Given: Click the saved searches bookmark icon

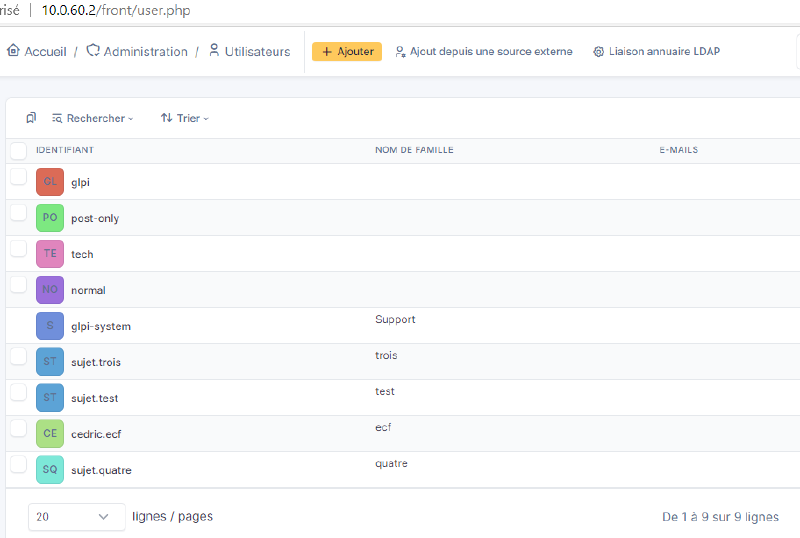Looking at the screenshot, I should point(31,118).
